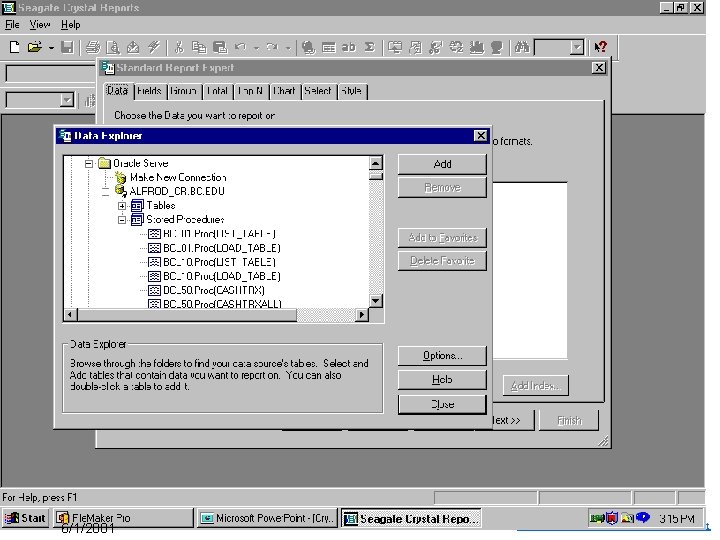
Task: Click the Cut scissors icon
Action: (x=179, y=47)
